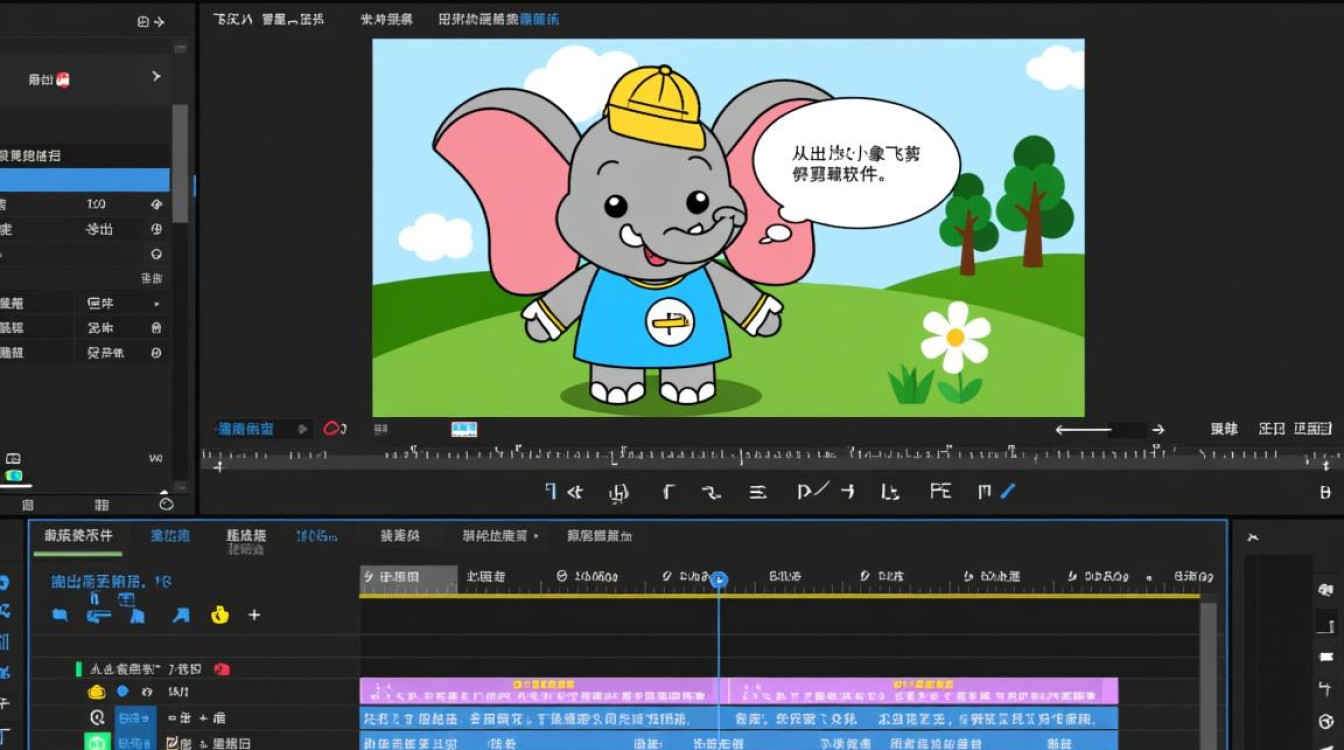Open the third timeline panel tab with two-line label
This screenshot has width=1344, height=750.
(x=246, y=541)
